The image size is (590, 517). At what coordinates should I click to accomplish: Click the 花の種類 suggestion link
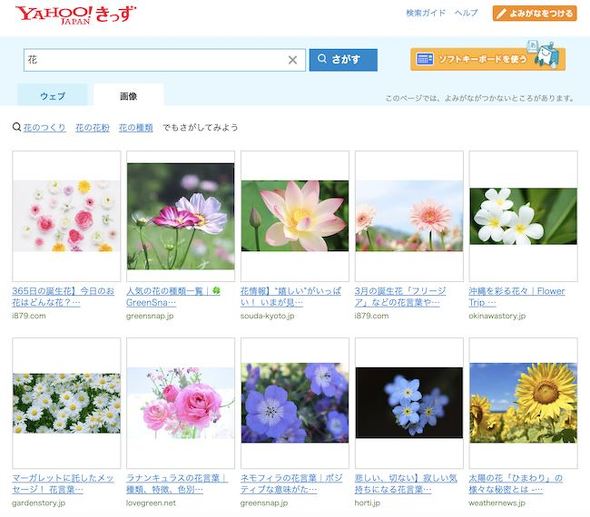(136, 128)
